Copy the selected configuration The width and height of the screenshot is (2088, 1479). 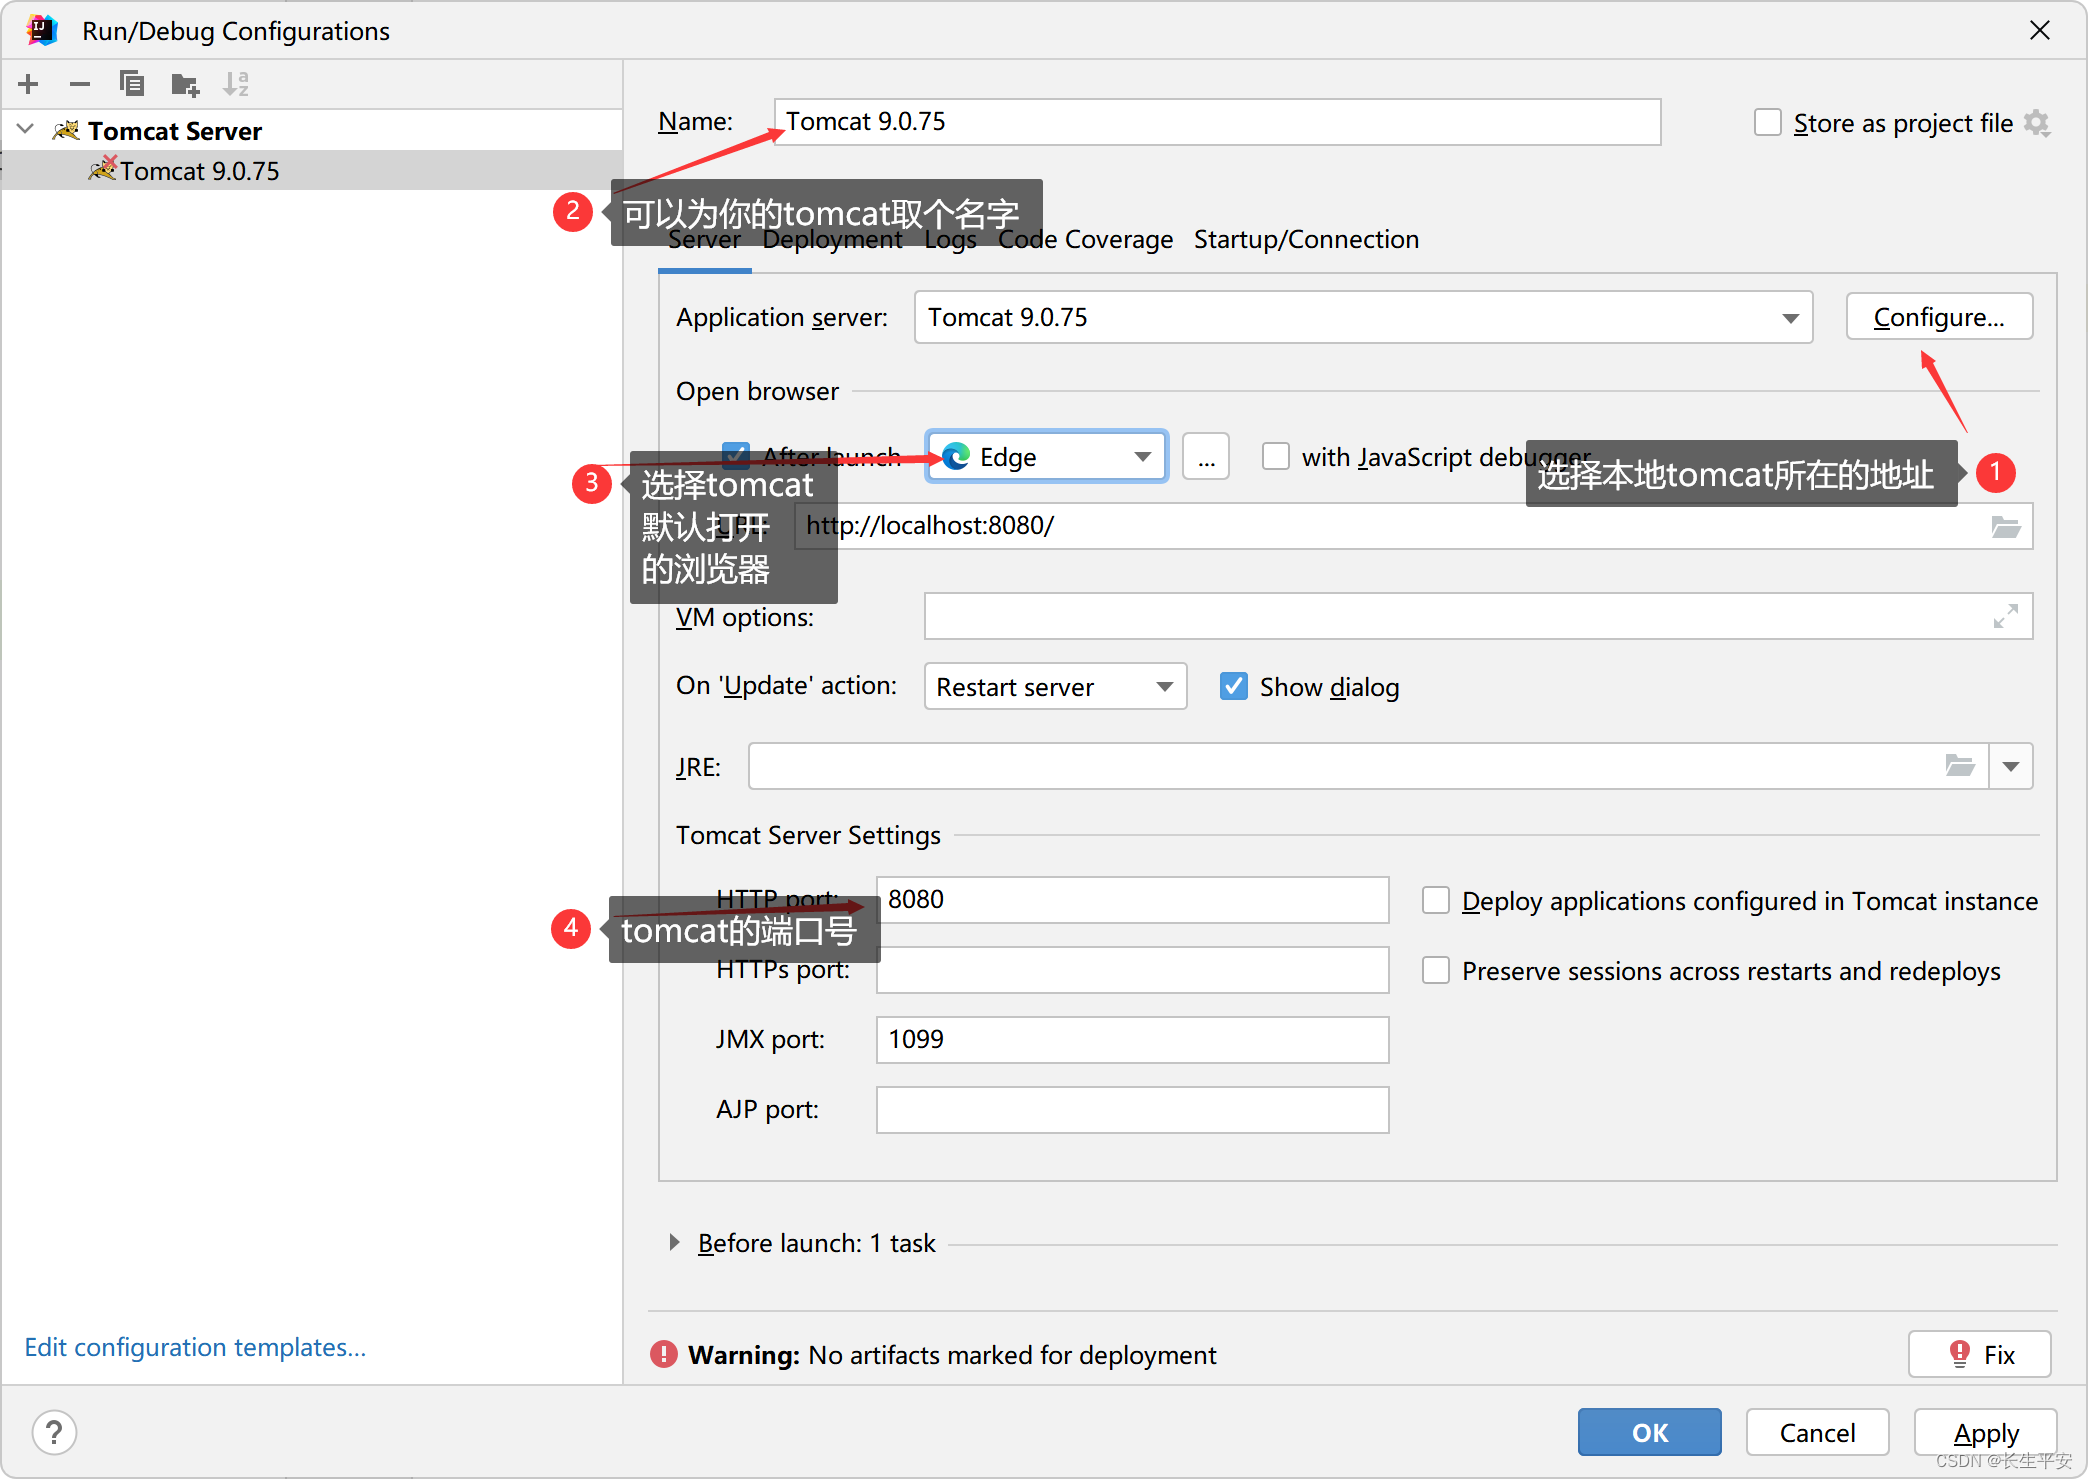(132, 84)
